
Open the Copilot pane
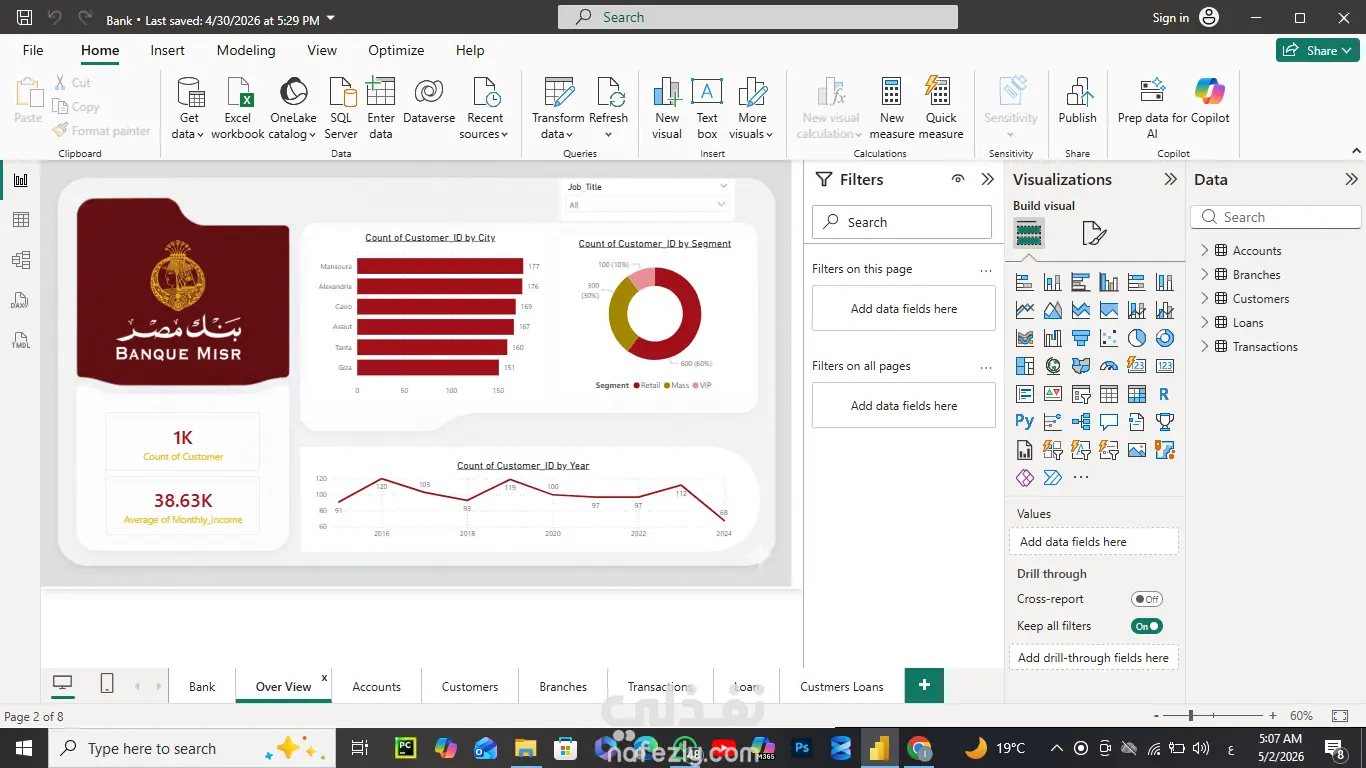[x=1210, y=101]
